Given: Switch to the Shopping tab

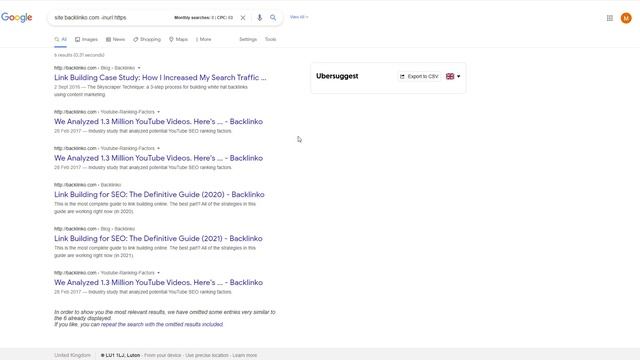Looking at the screenshot, I should click(x=147, y=40).
